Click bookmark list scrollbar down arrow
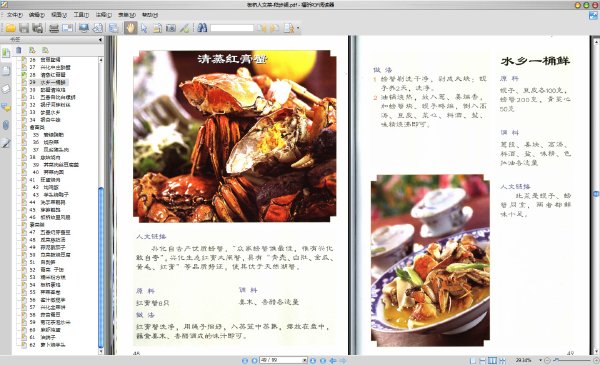Viewport: 600px width, 365px height. pos(101,351)
